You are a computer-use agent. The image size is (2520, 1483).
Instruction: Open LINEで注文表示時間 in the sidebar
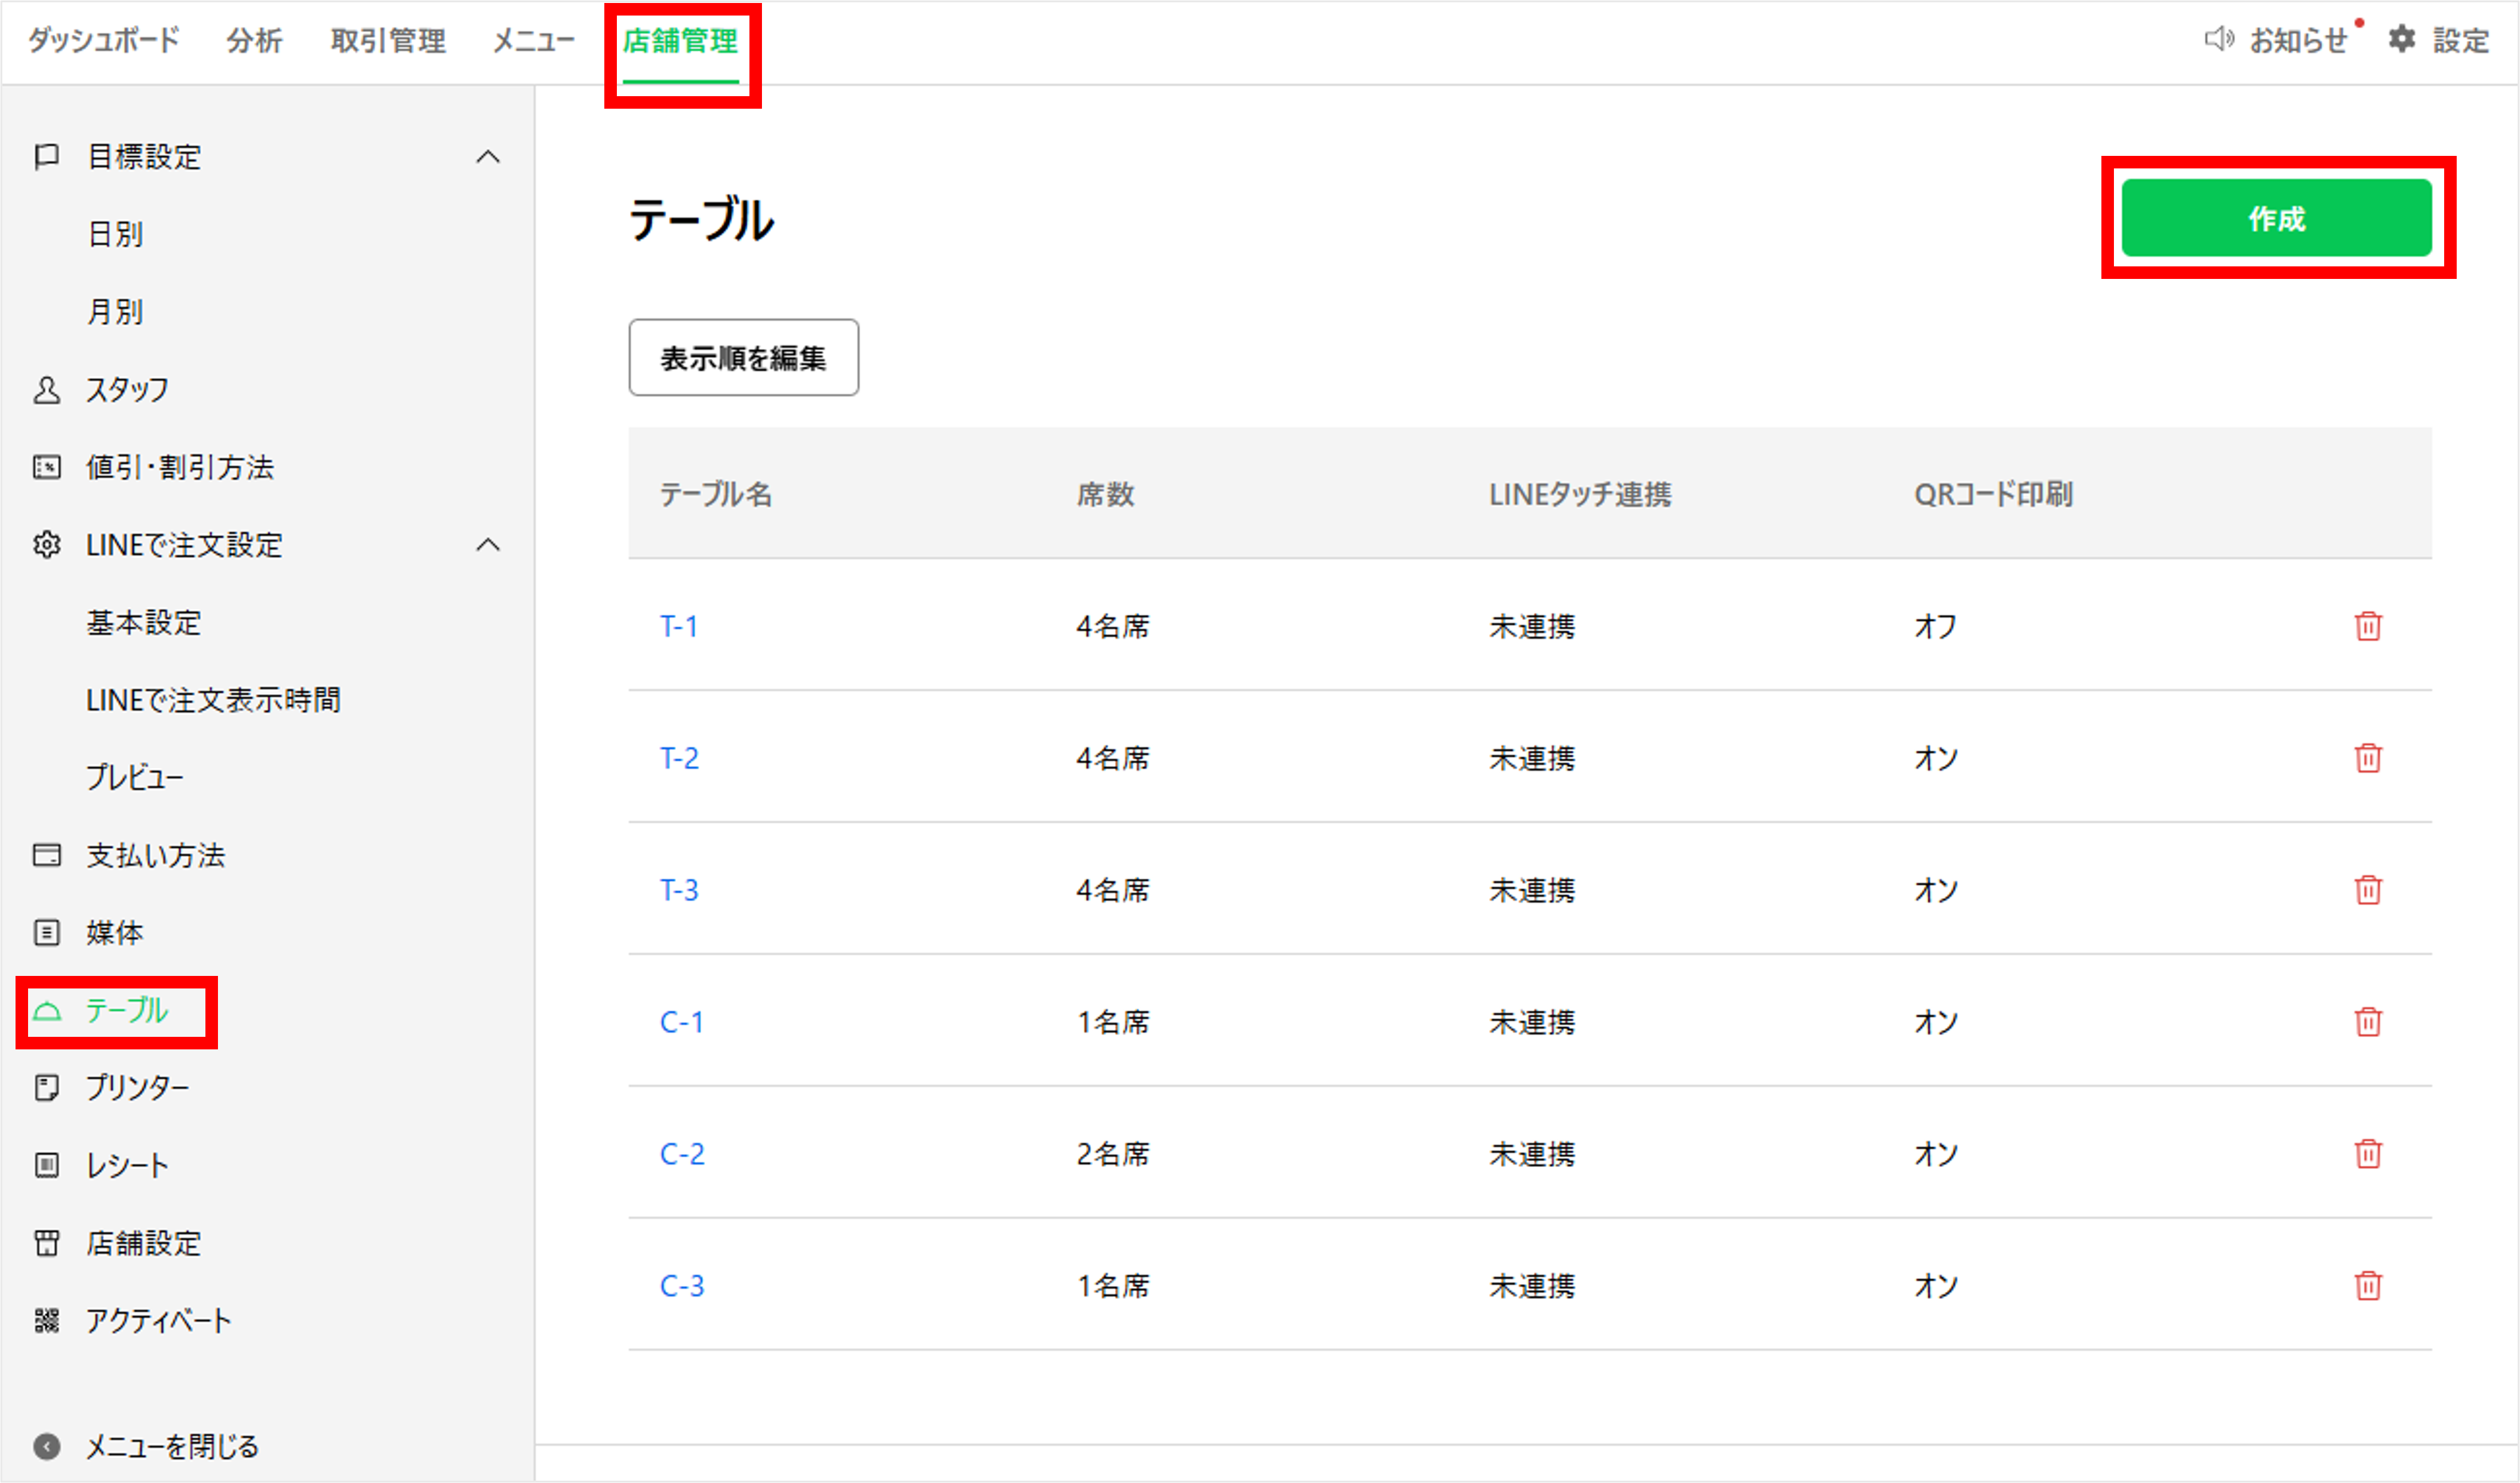click(x=213, y=700)
